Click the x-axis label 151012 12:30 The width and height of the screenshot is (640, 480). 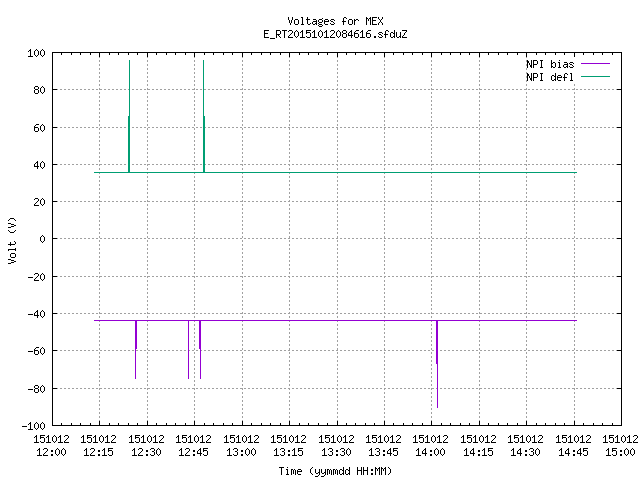147,446
